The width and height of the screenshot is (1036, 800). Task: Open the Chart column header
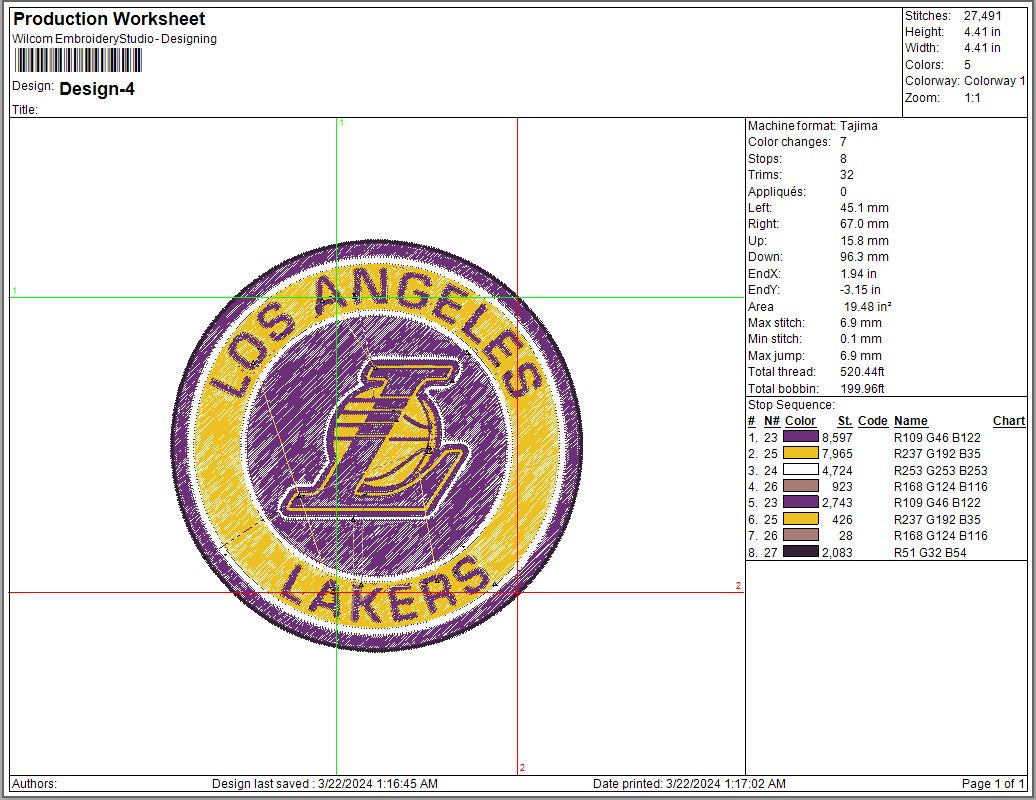[x=1008, y=421]
